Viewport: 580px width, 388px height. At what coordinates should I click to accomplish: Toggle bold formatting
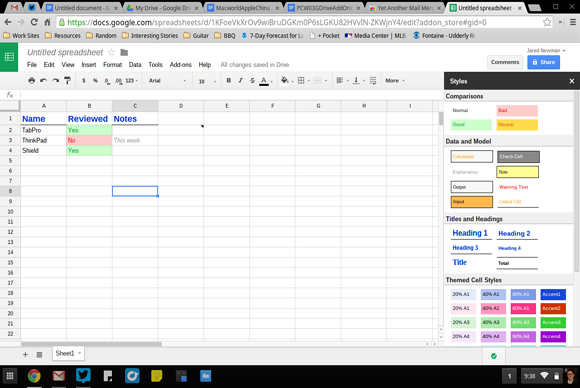[229, 80]
